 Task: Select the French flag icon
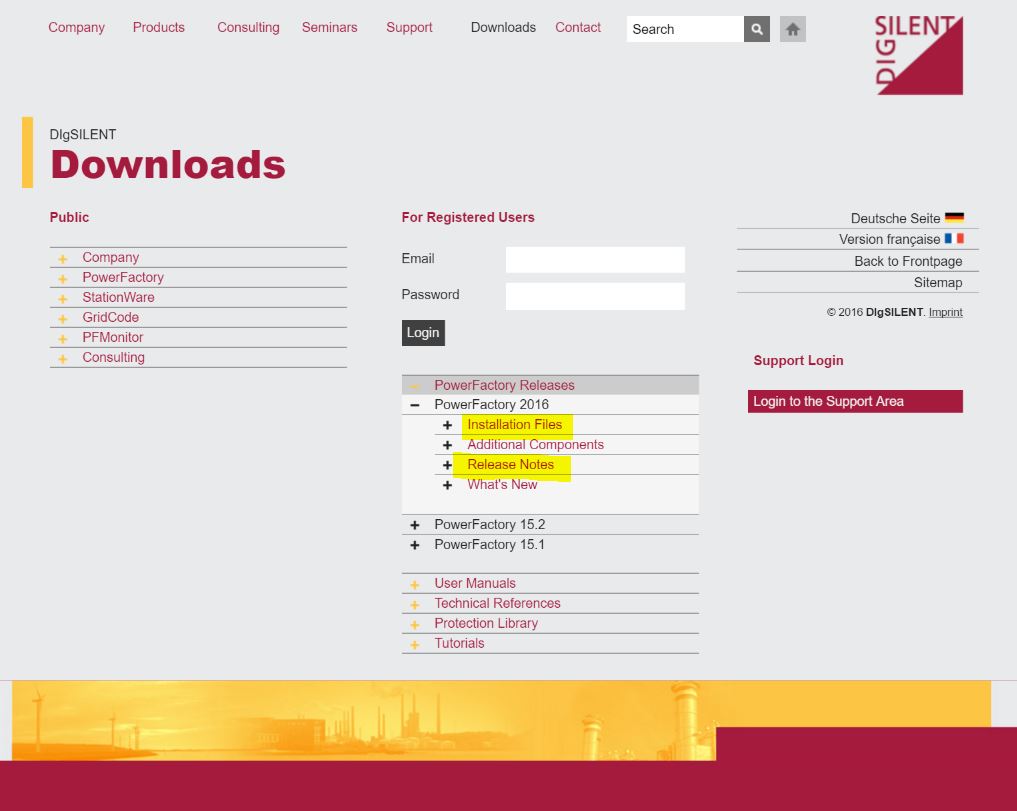coord(954,239)
